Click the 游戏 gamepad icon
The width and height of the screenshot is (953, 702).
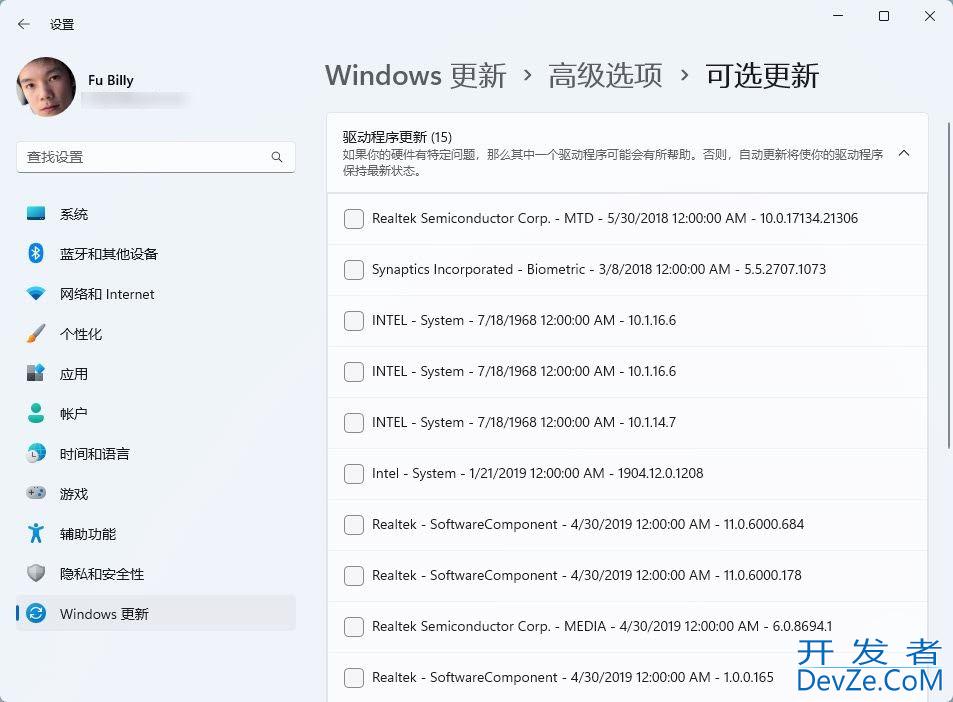(36, 493)
